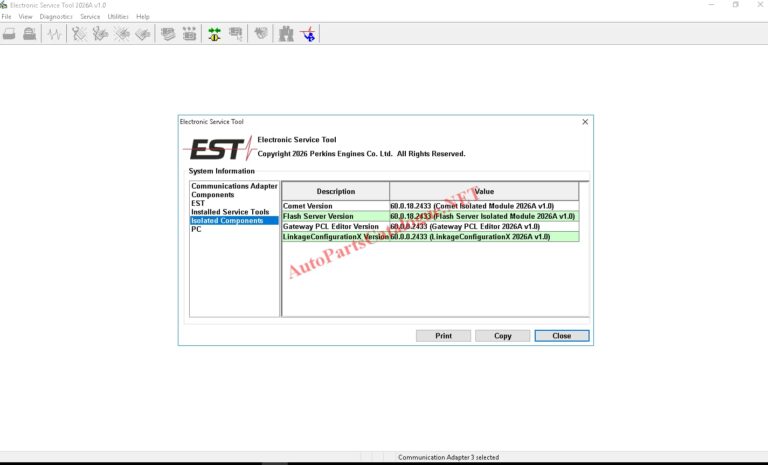Click the first printer icon in the toolbar
The width and height of the screenshot is (768, 465).
[9, 34]
